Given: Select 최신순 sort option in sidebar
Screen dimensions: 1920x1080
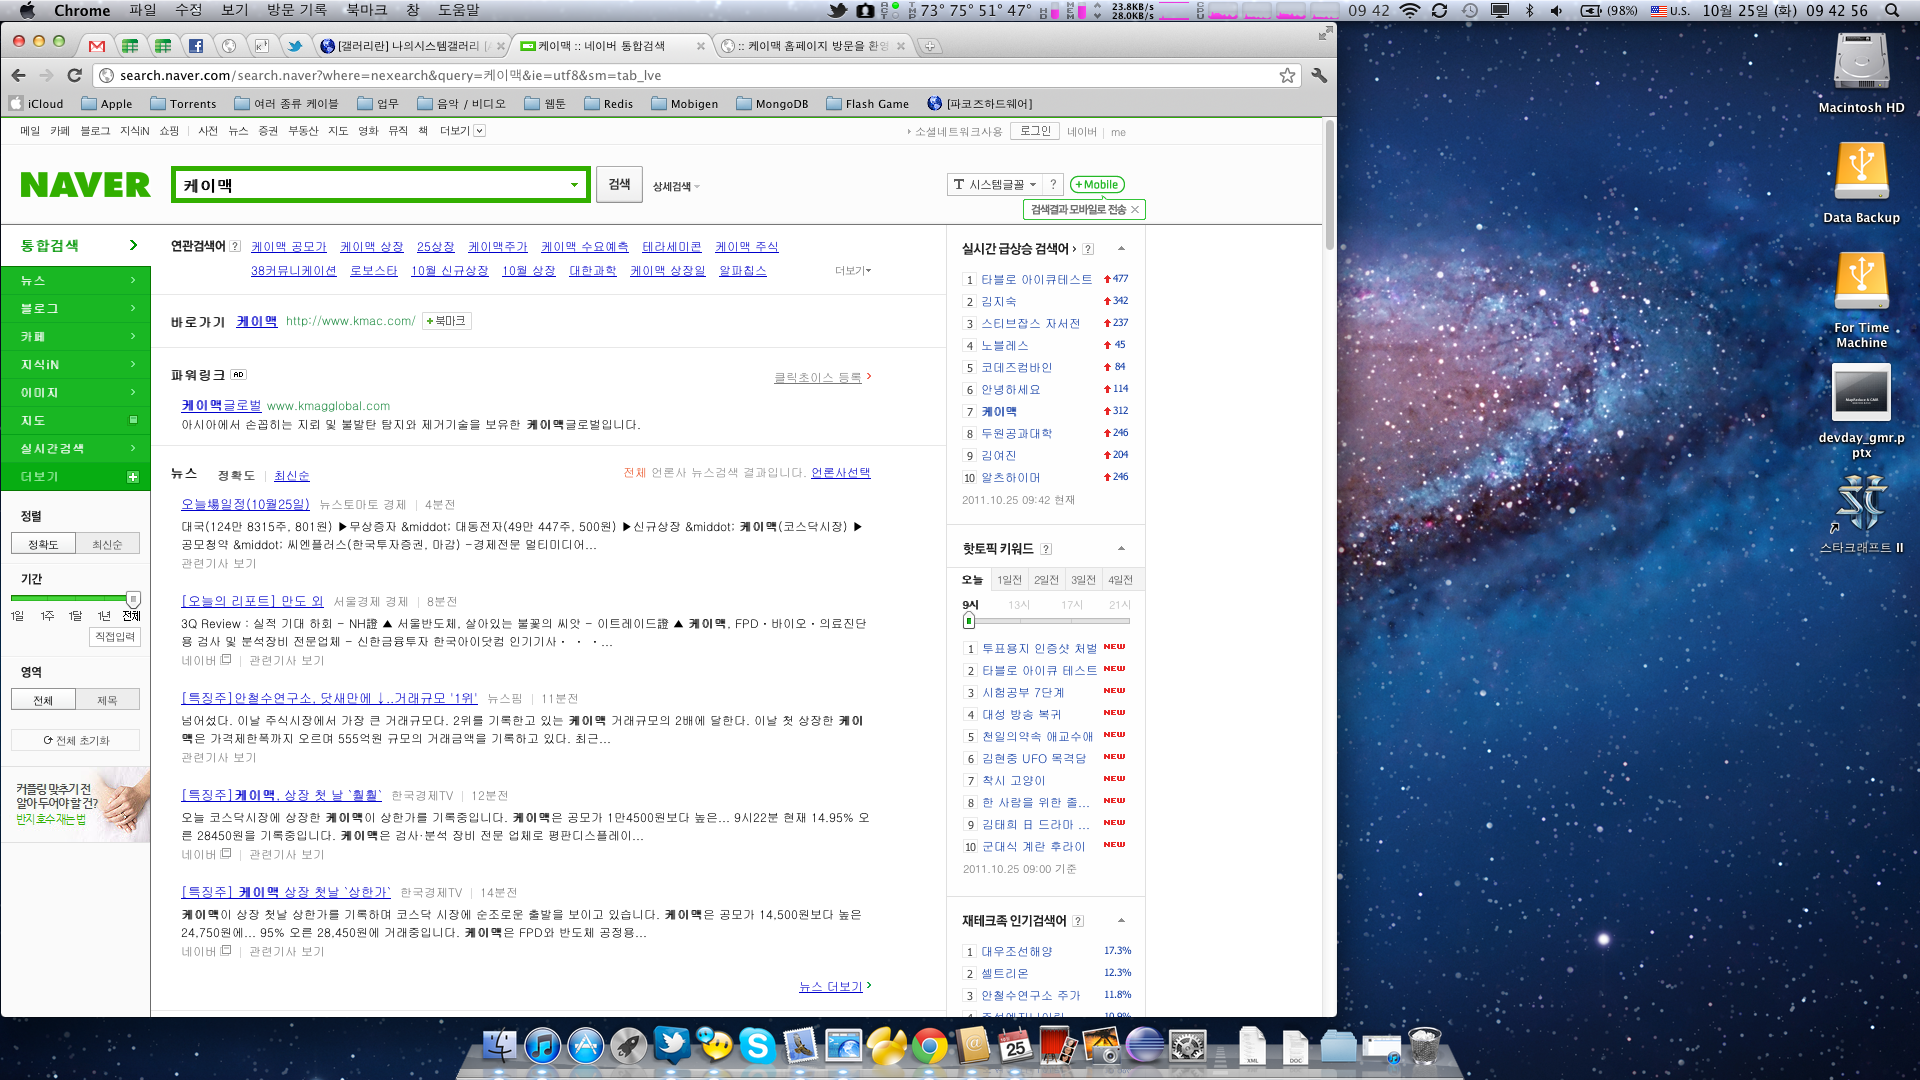Looking at the screenshot, I should [107, 544].
